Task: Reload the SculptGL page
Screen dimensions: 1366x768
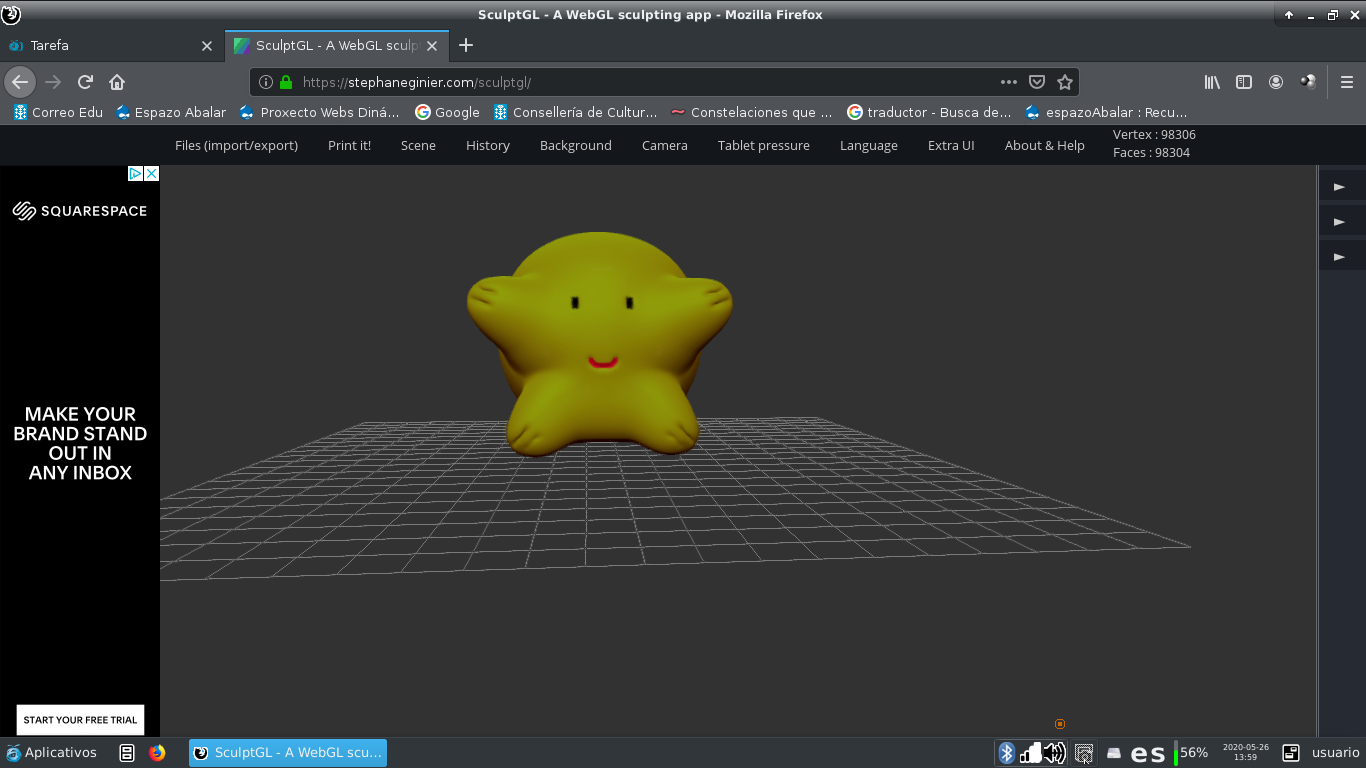Action: [85, 82]
